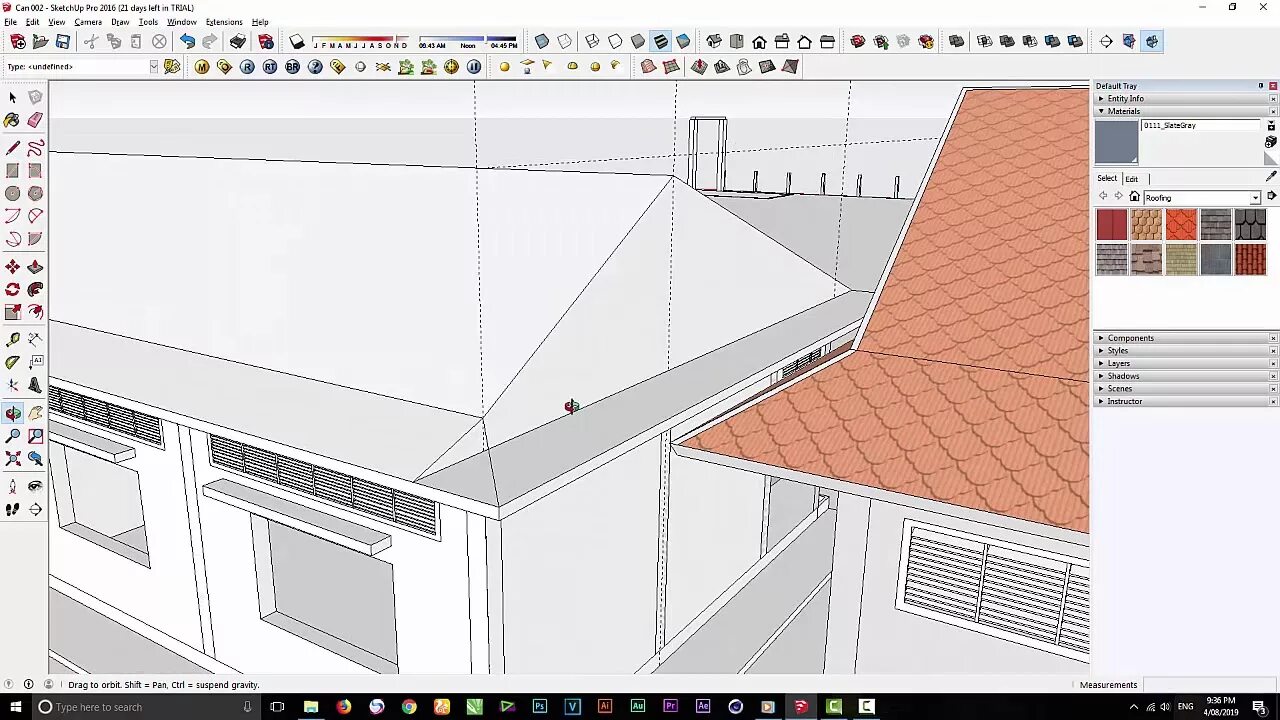Viewport: 1280px width, 720px height.
Task: Select the Tape Measure tool
Action: (x=13, y=340)
